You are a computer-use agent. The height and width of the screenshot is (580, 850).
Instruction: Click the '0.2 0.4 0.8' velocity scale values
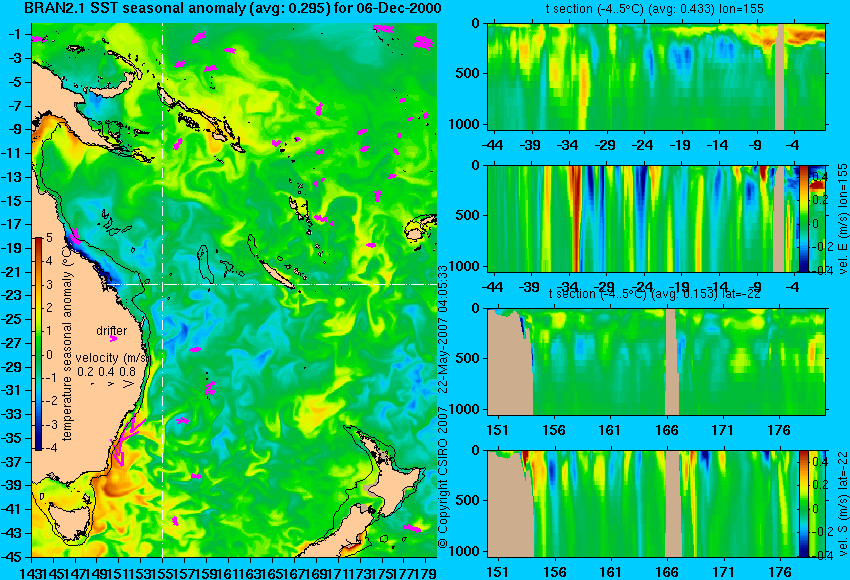tap(107, 372)
